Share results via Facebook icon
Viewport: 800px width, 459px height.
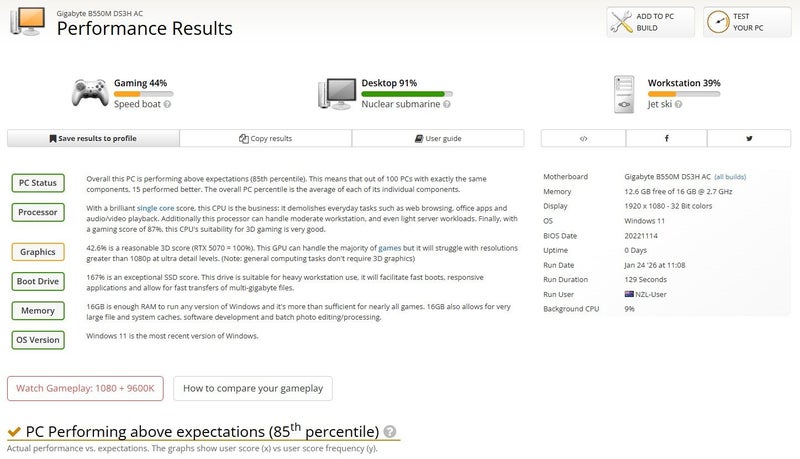(x=666, y=138)
